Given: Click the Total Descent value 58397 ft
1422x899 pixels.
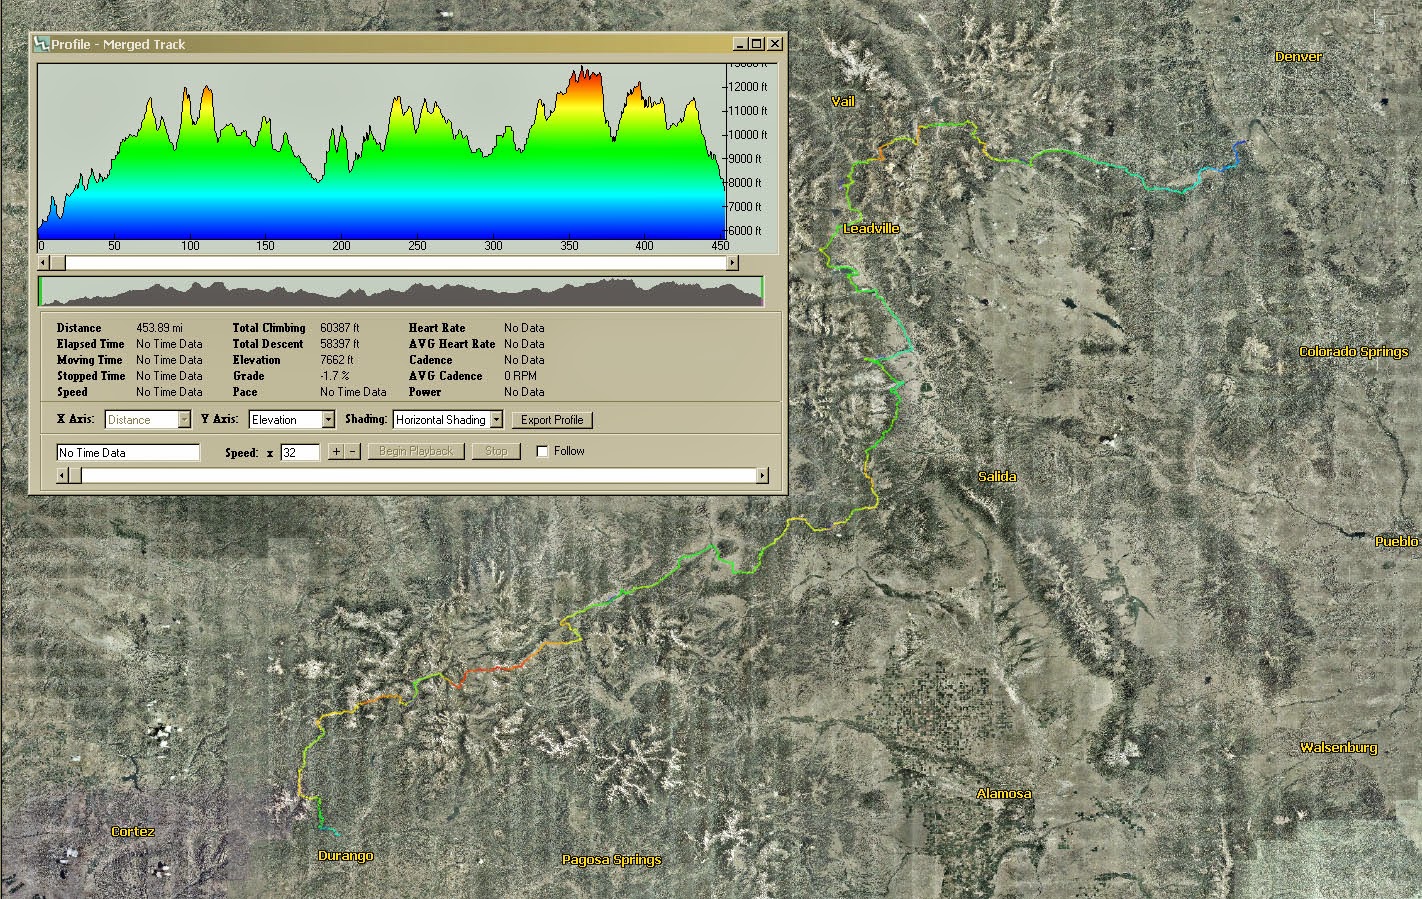Looking at the screenshot, I should pos(339,344).
